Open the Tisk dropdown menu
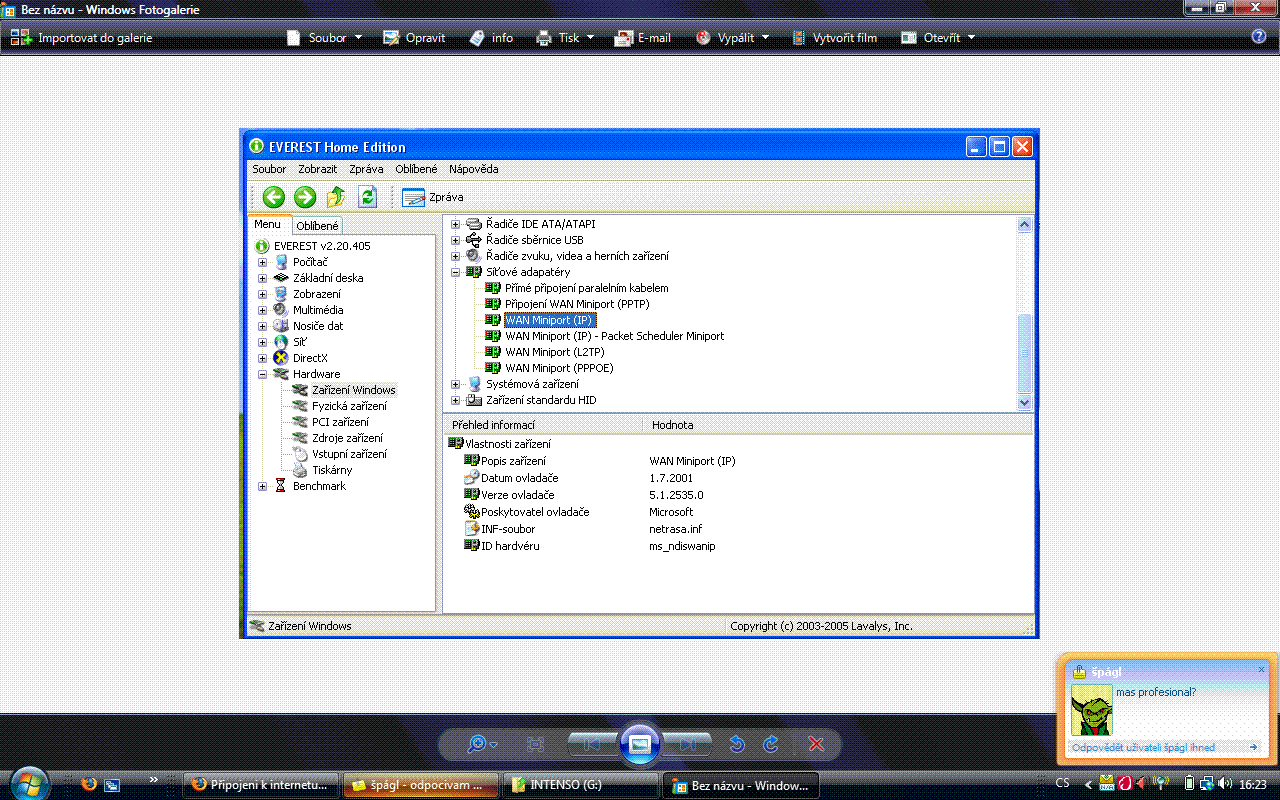Screen dimensions: 1280x800 click(x=567, y=38)
